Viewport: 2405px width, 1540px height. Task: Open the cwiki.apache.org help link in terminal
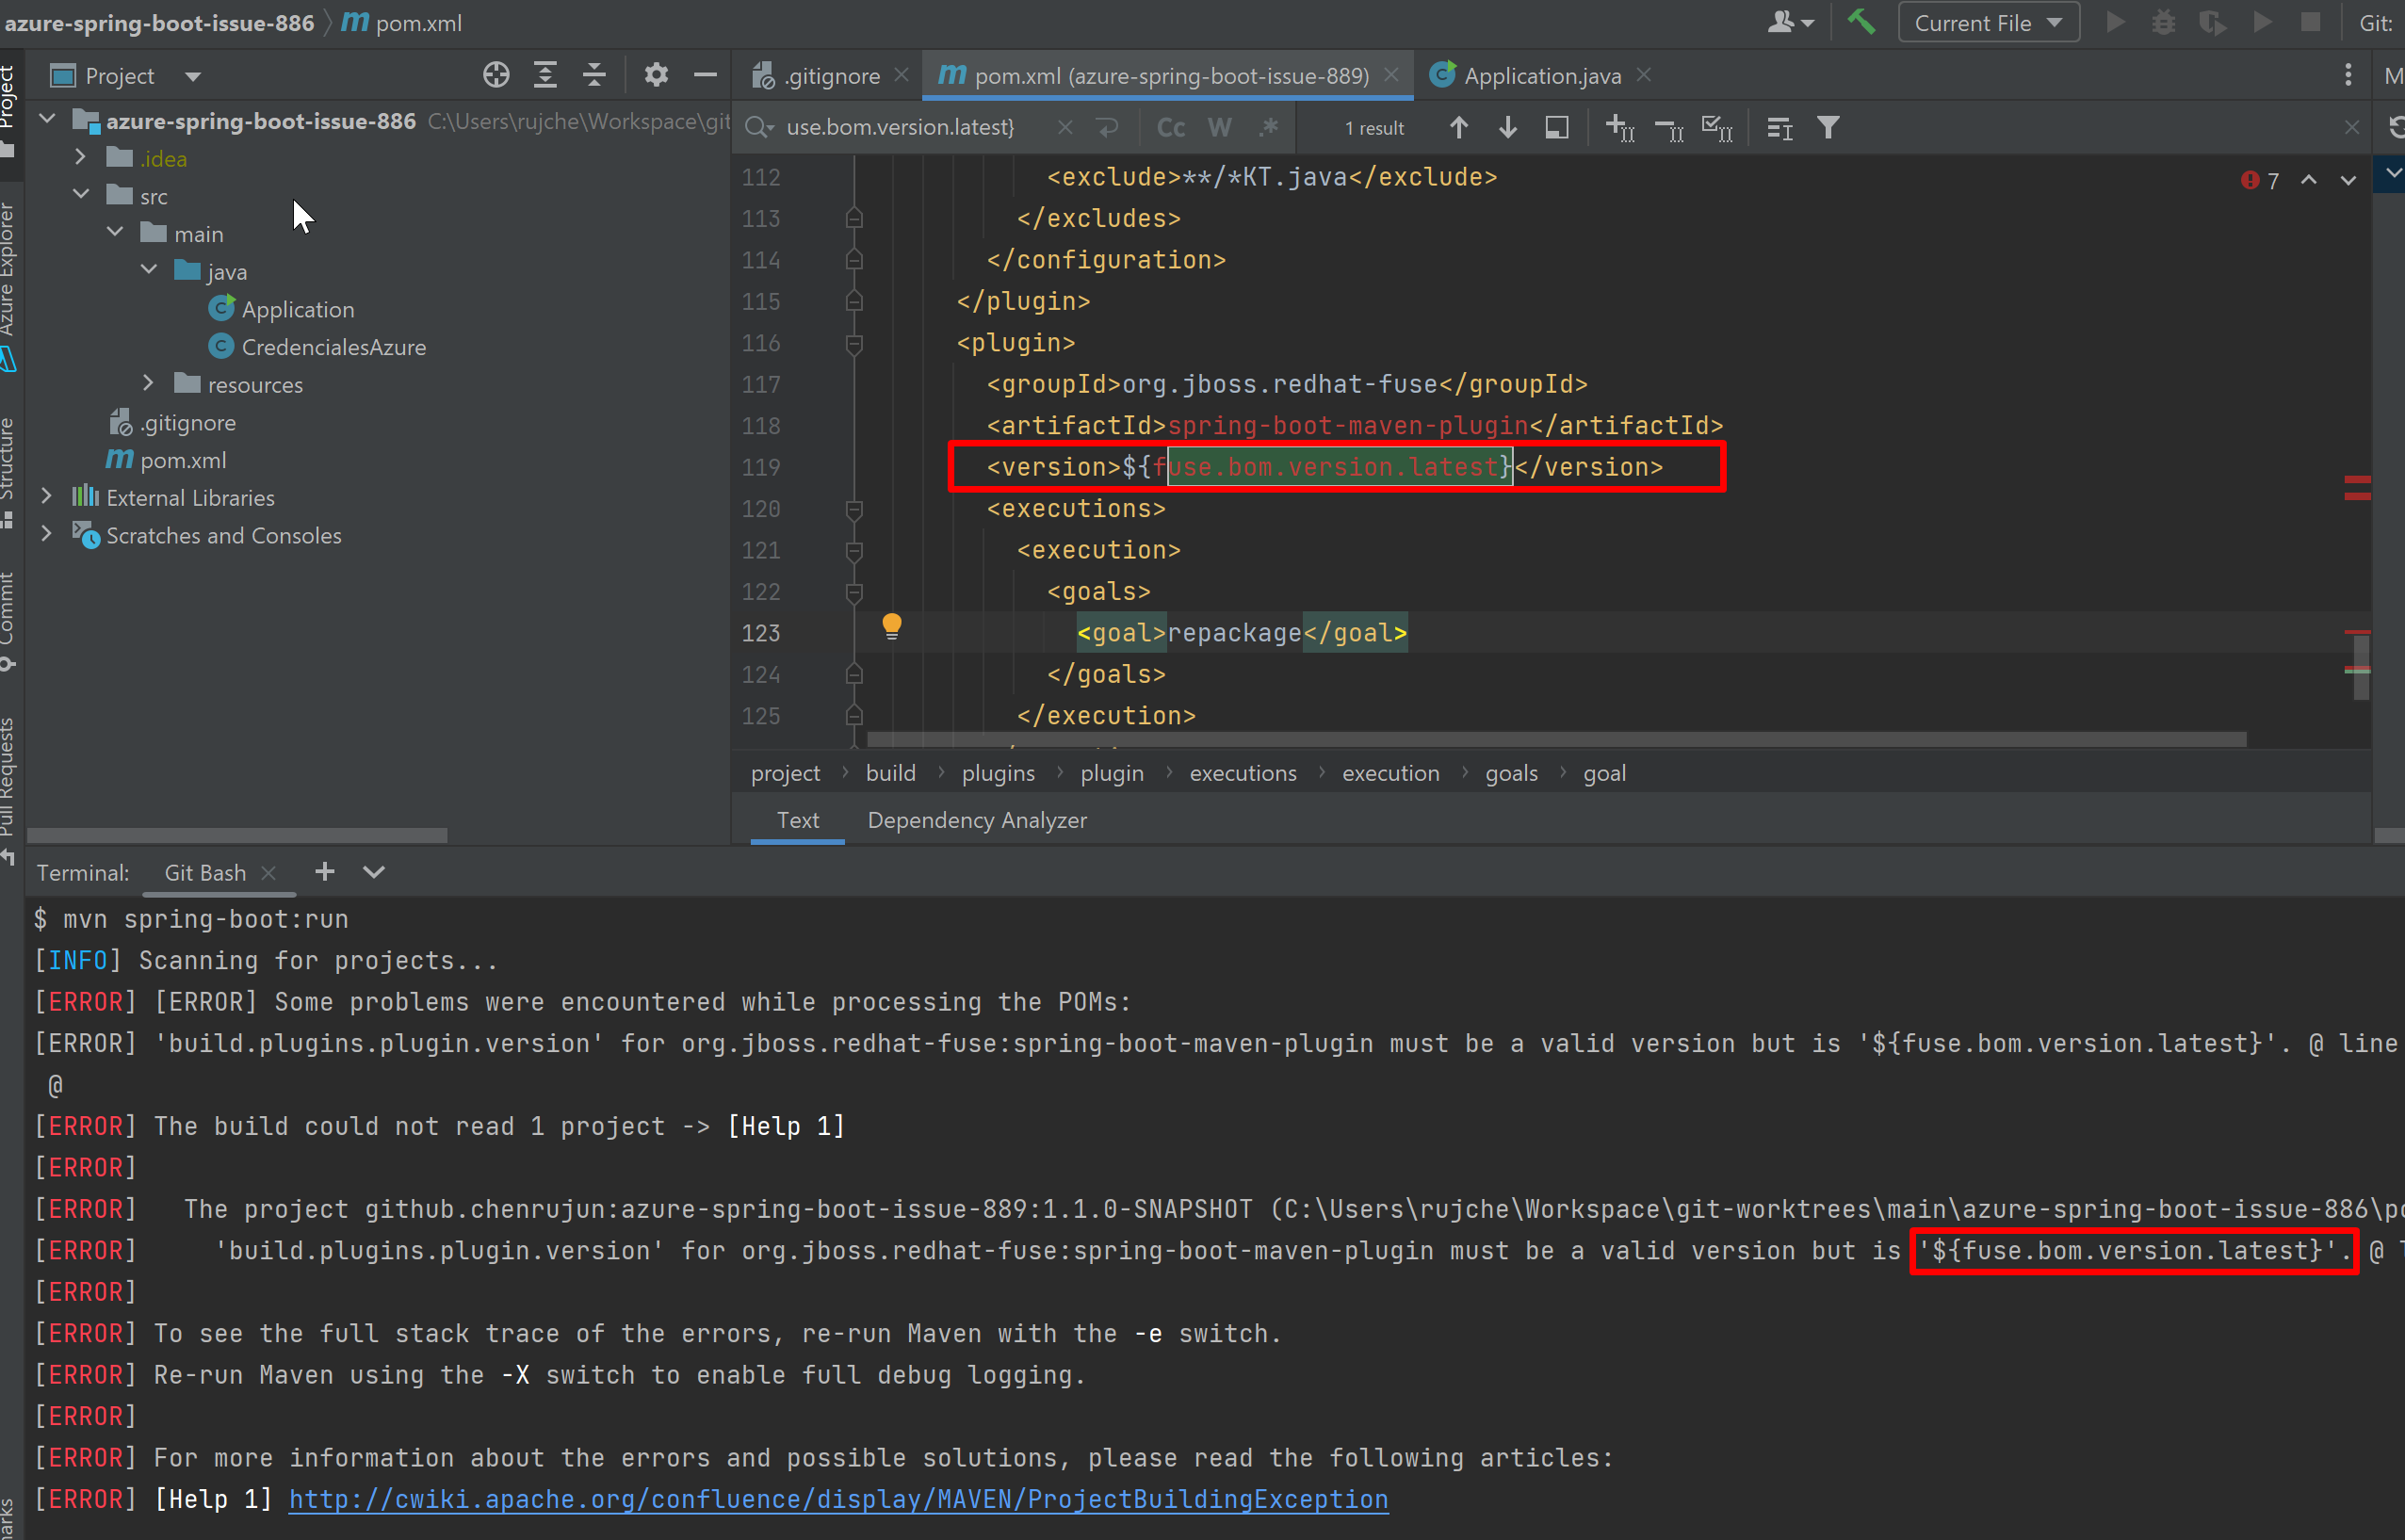(838, 1499)
